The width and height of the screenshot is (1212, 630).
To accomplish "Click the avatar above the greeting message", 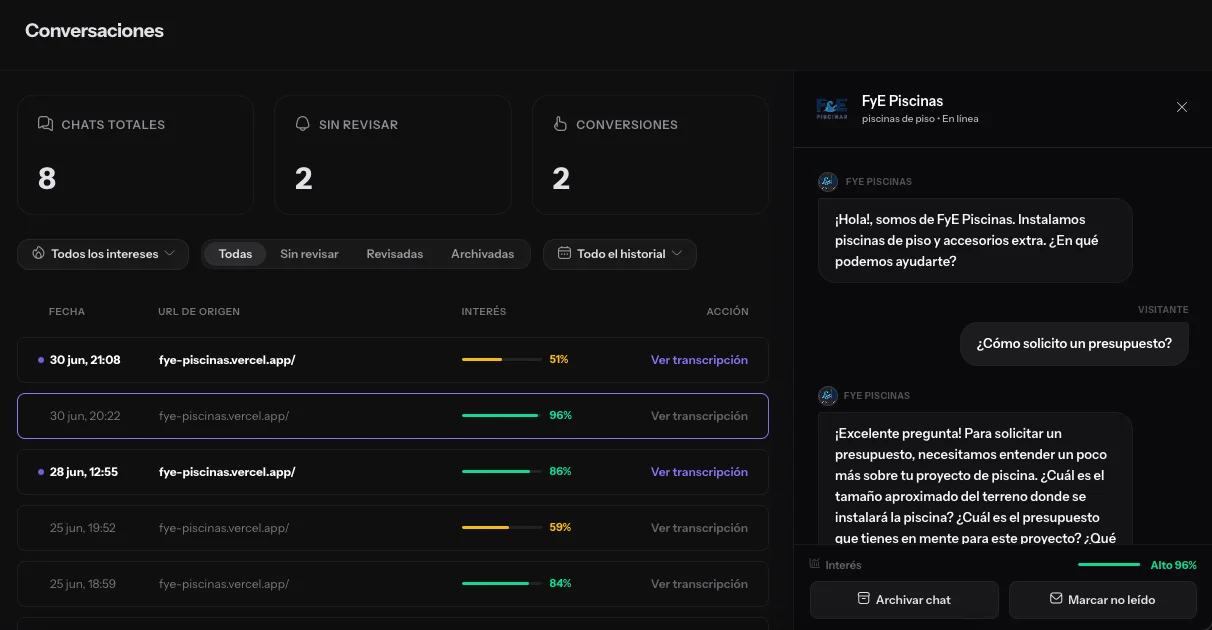I will click(828, 182).
